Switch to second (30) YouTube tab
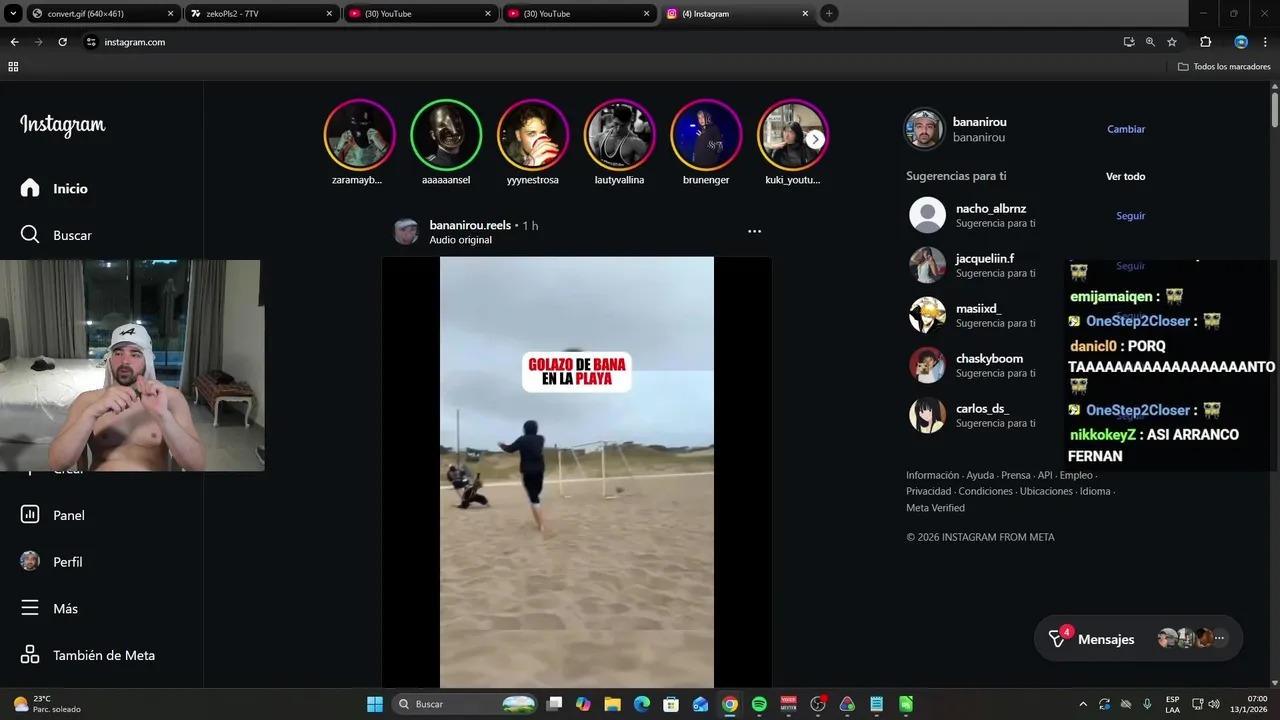 pos(580,14)
